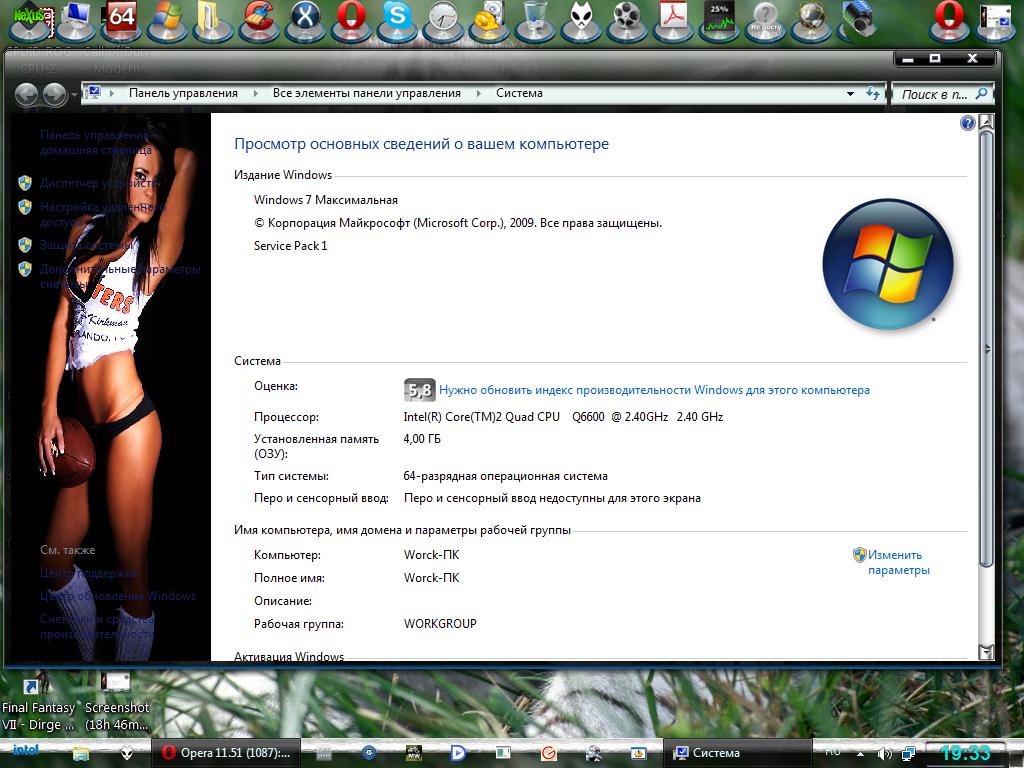Viewport: 1024px width, 768px height.
Task: Click the performance score 5,8 badge
Action: click(x=419, y=391)
